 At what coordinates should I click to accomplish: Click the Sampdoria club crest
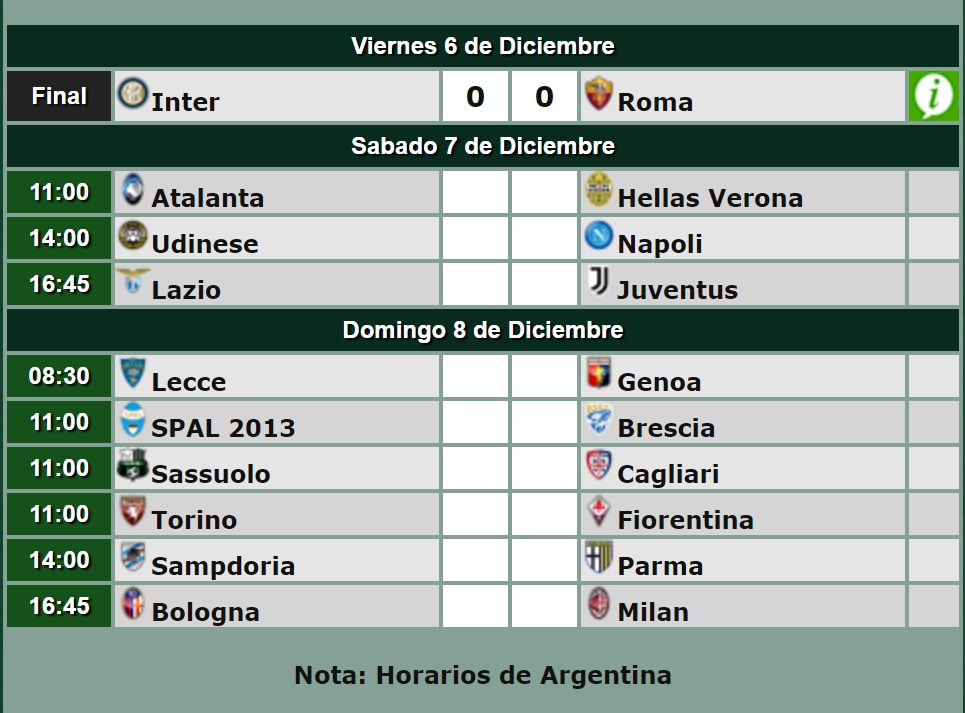pos(132,558)
